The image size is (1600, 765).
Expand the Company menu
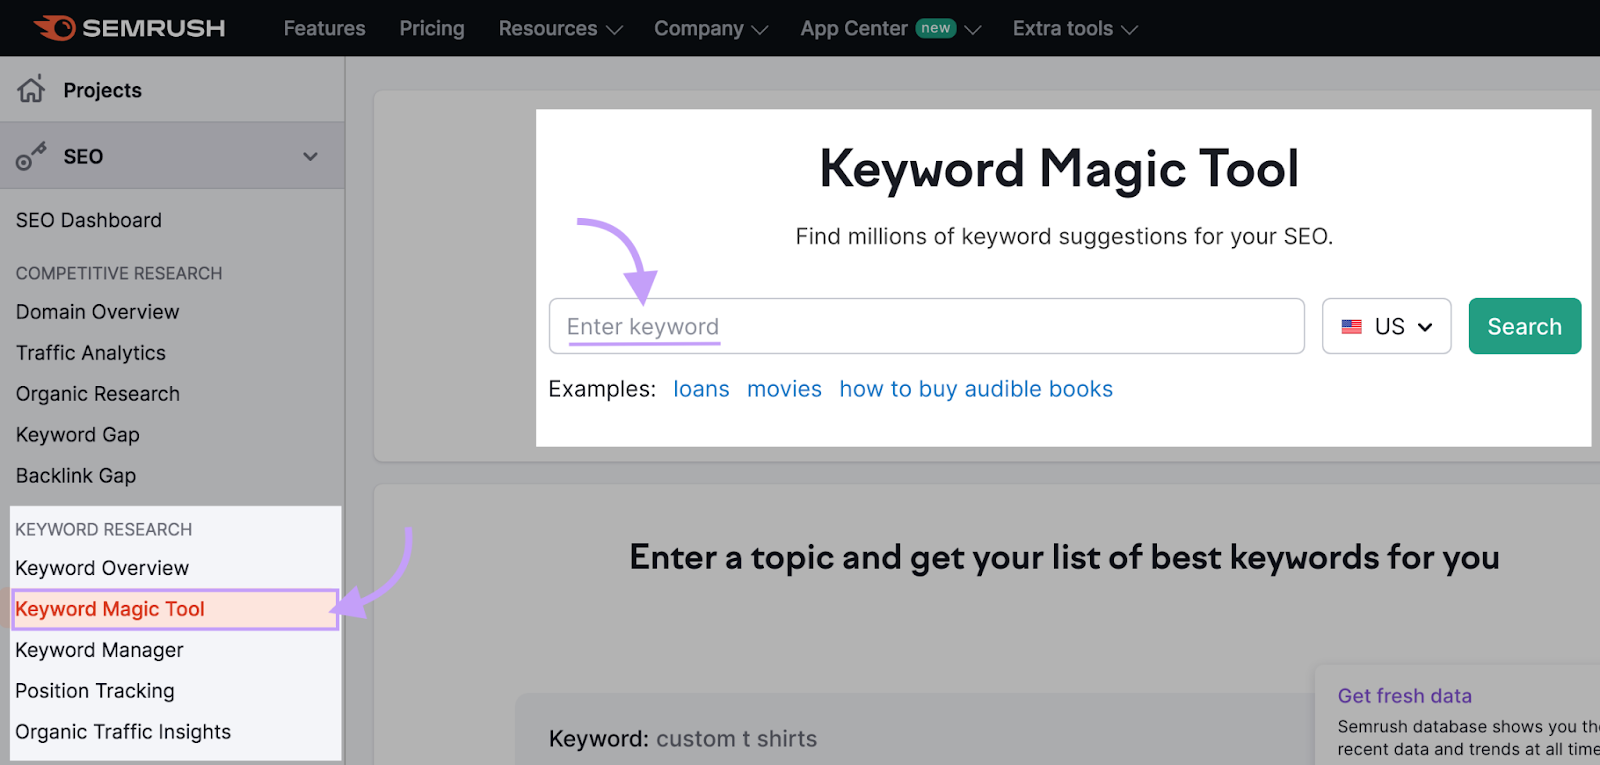(710, 29)
